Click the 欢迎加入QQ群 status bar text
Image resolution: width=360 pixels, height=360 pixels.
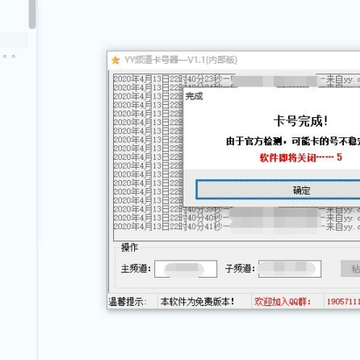tap(282, 302)
